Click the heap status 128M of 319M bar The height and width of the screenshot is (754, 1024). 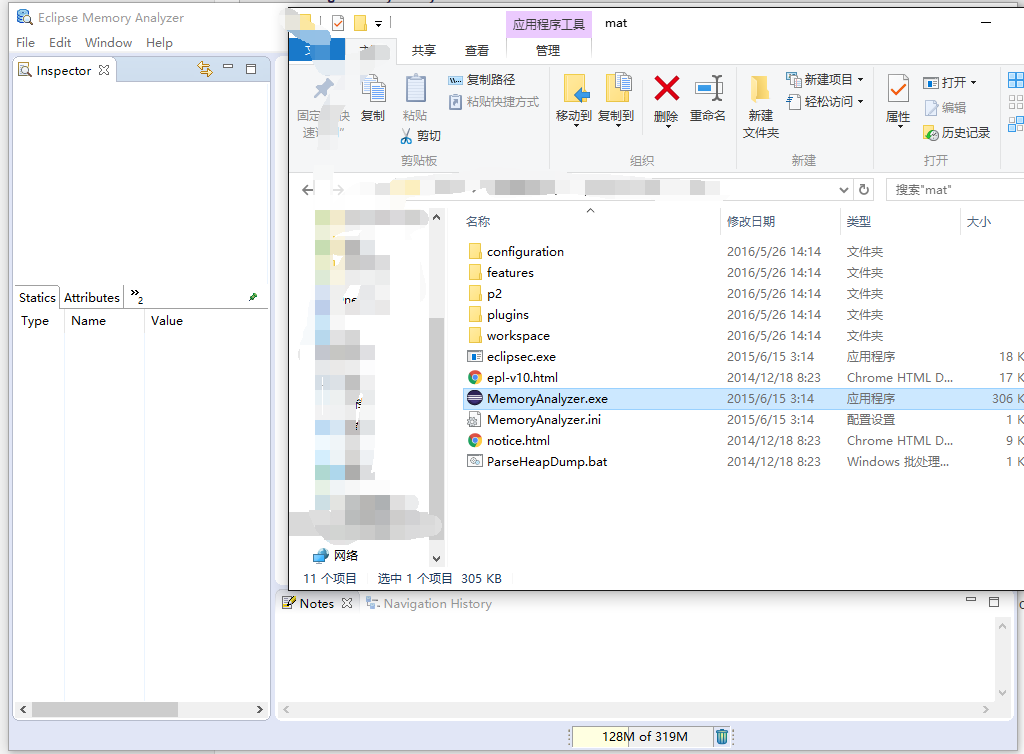click(x=641, y=736)
